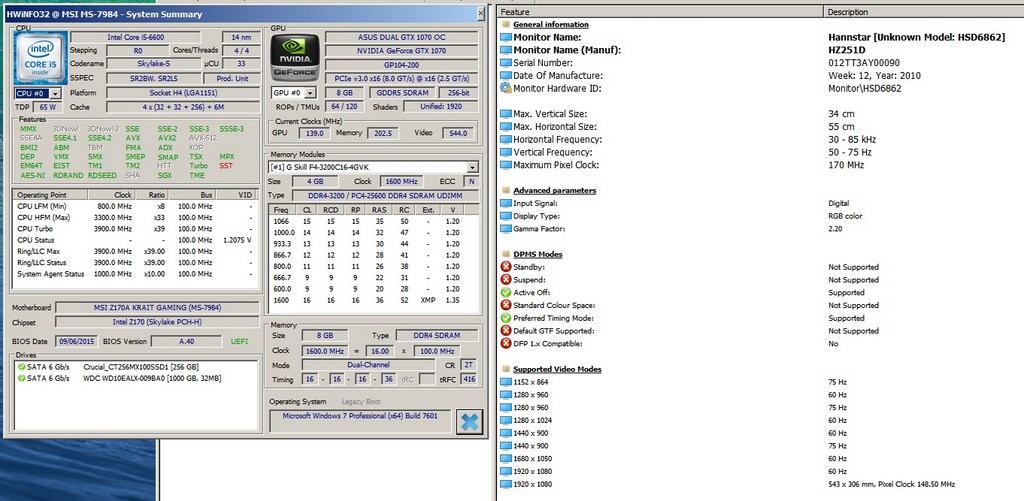Click the Description column header
The height and width of the screenshot is (501, 1024).
[920, 11]
